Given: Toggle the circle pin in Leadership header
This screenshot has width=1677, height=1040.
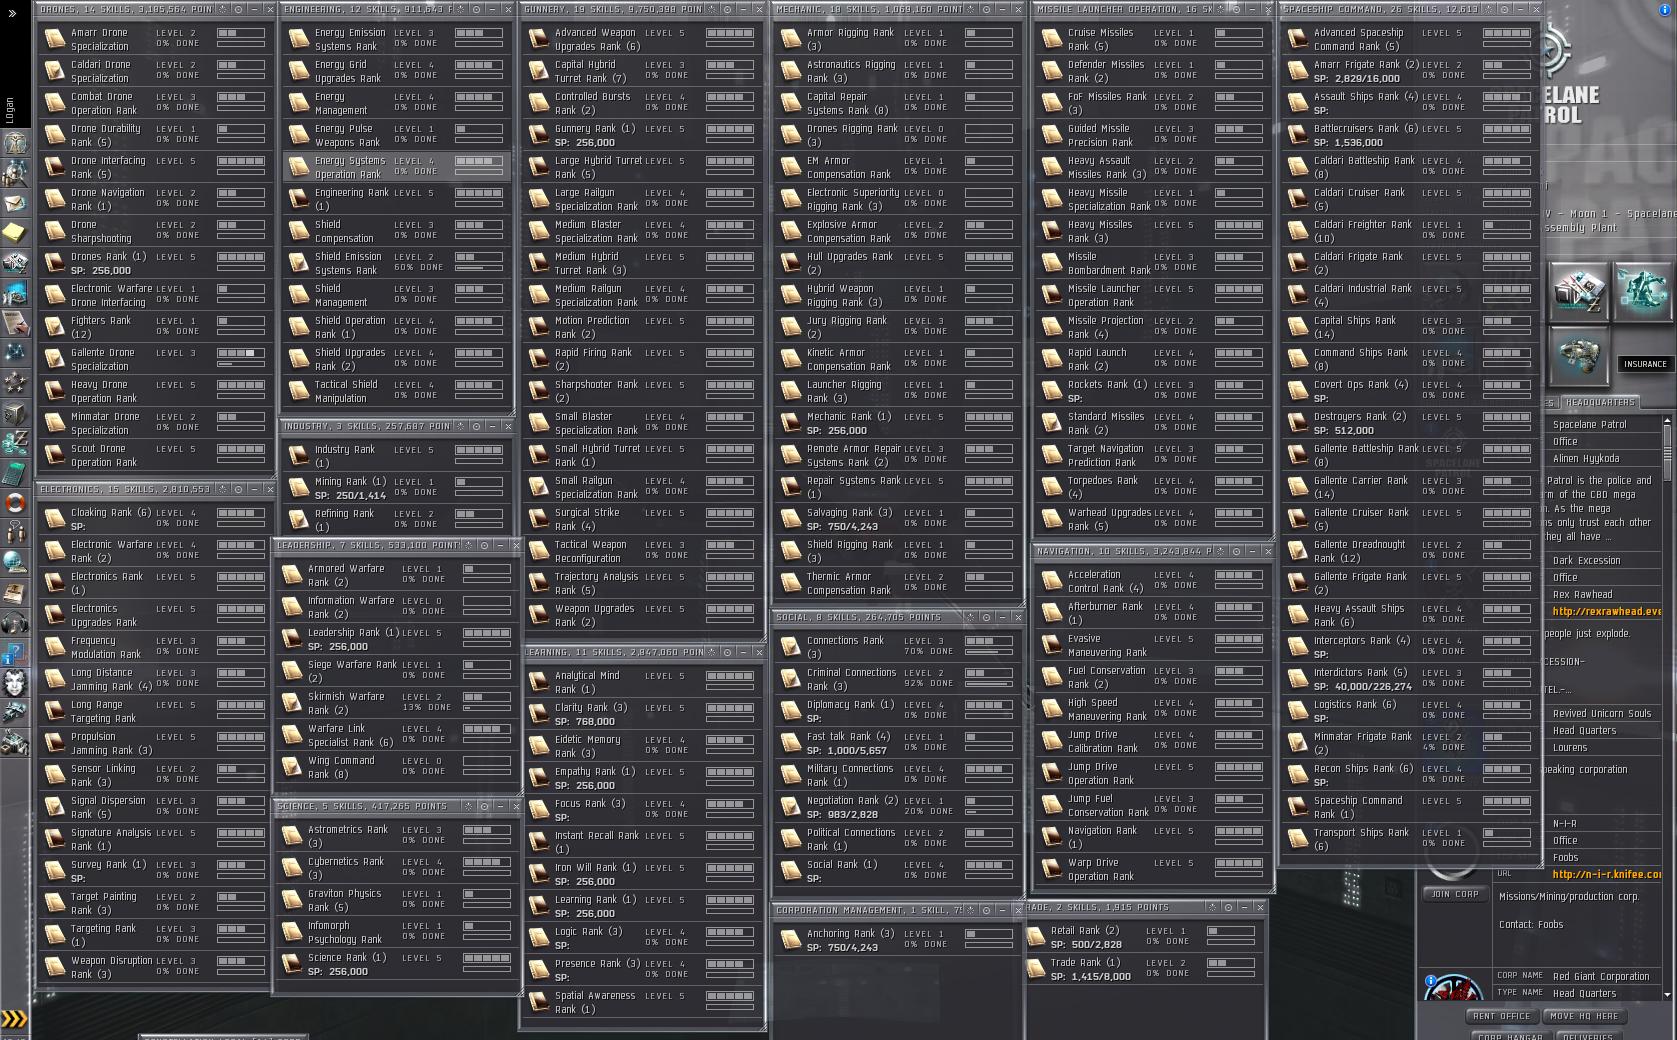Looking at the screenshot, I should click(x=484, y=545).
